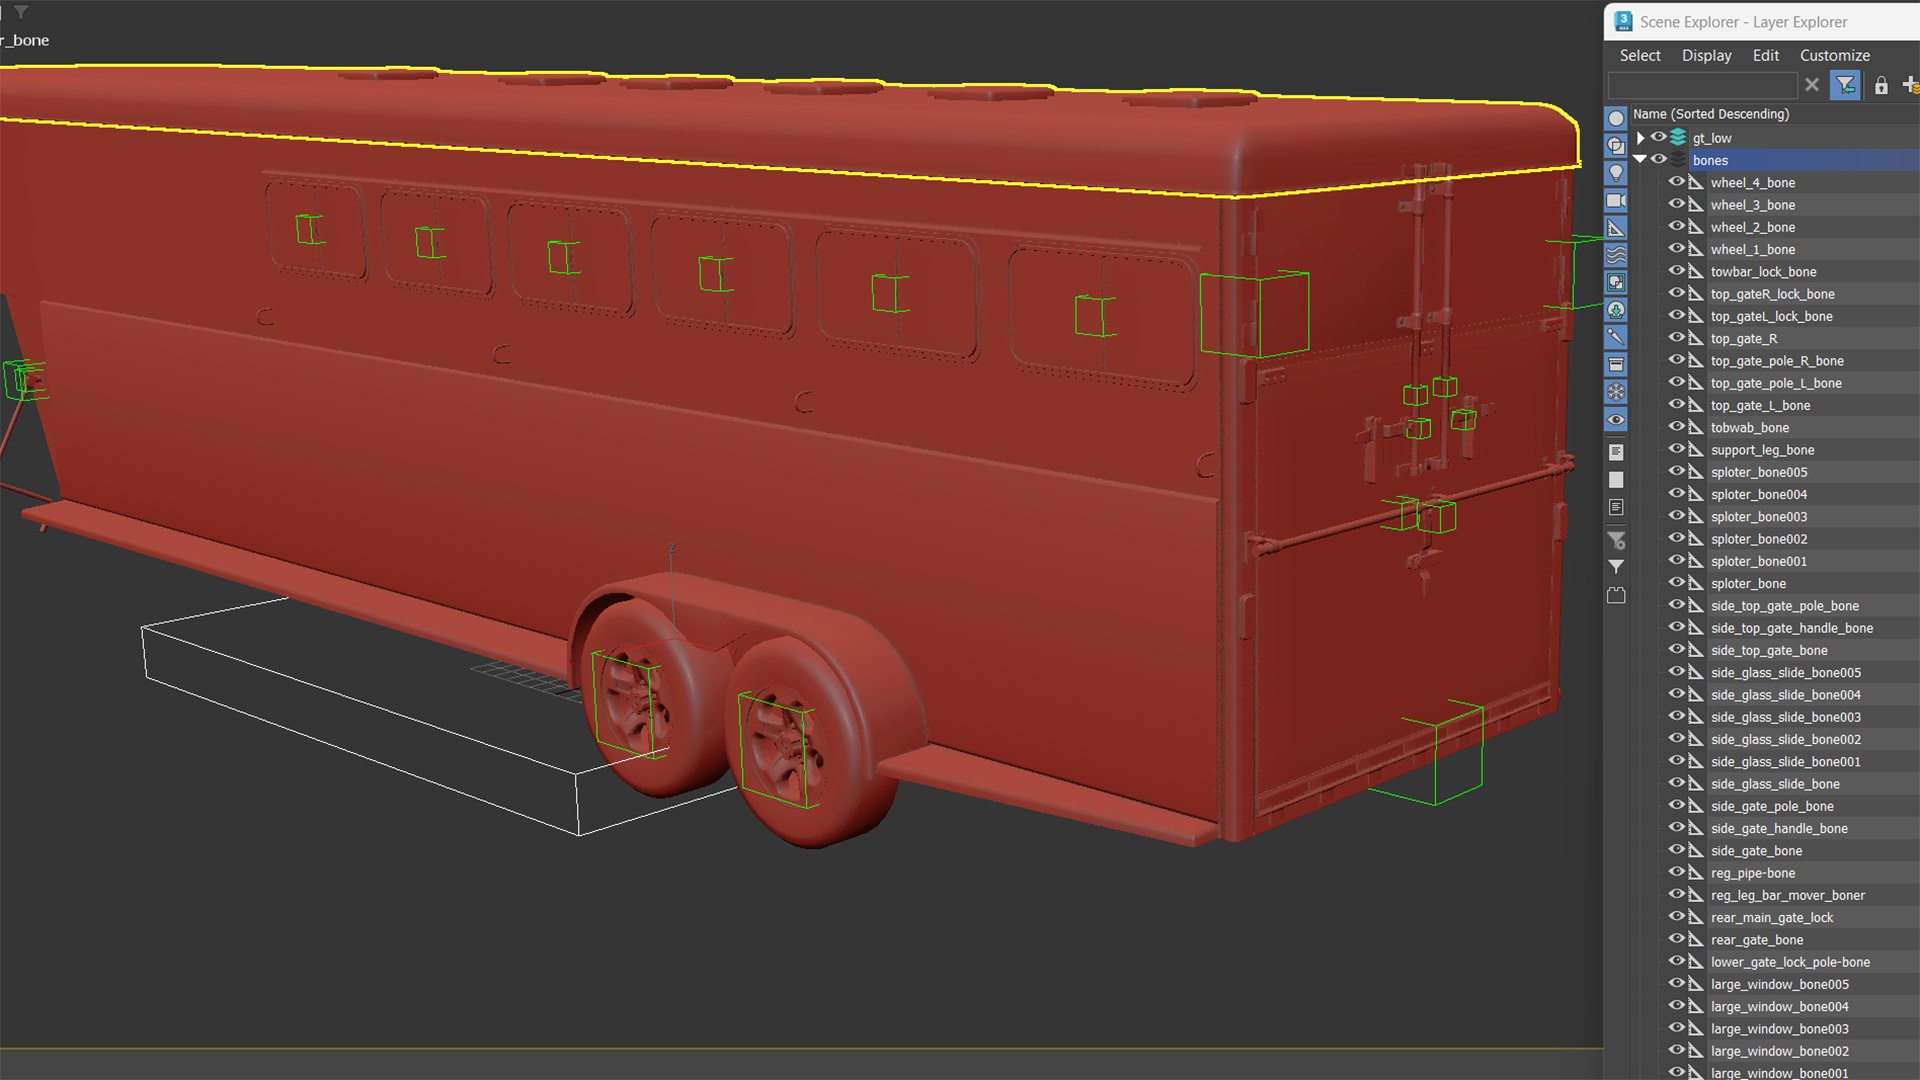This screenshot has height=1080, width=1920.
Task: Toggle Display Frozen Objects snowflake icon
Action: (x=1616, y=392)
